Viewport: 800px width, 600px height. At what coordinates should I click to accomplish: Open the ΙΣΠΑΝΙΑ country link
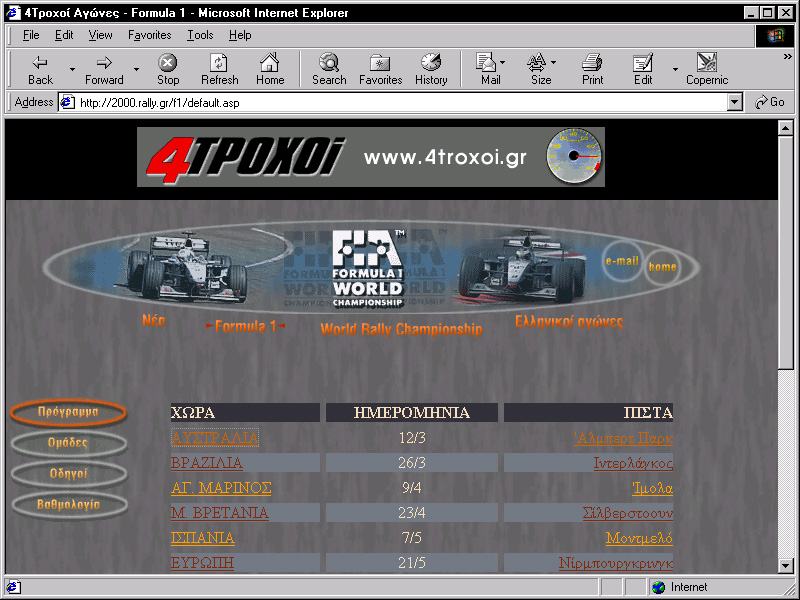203,538
